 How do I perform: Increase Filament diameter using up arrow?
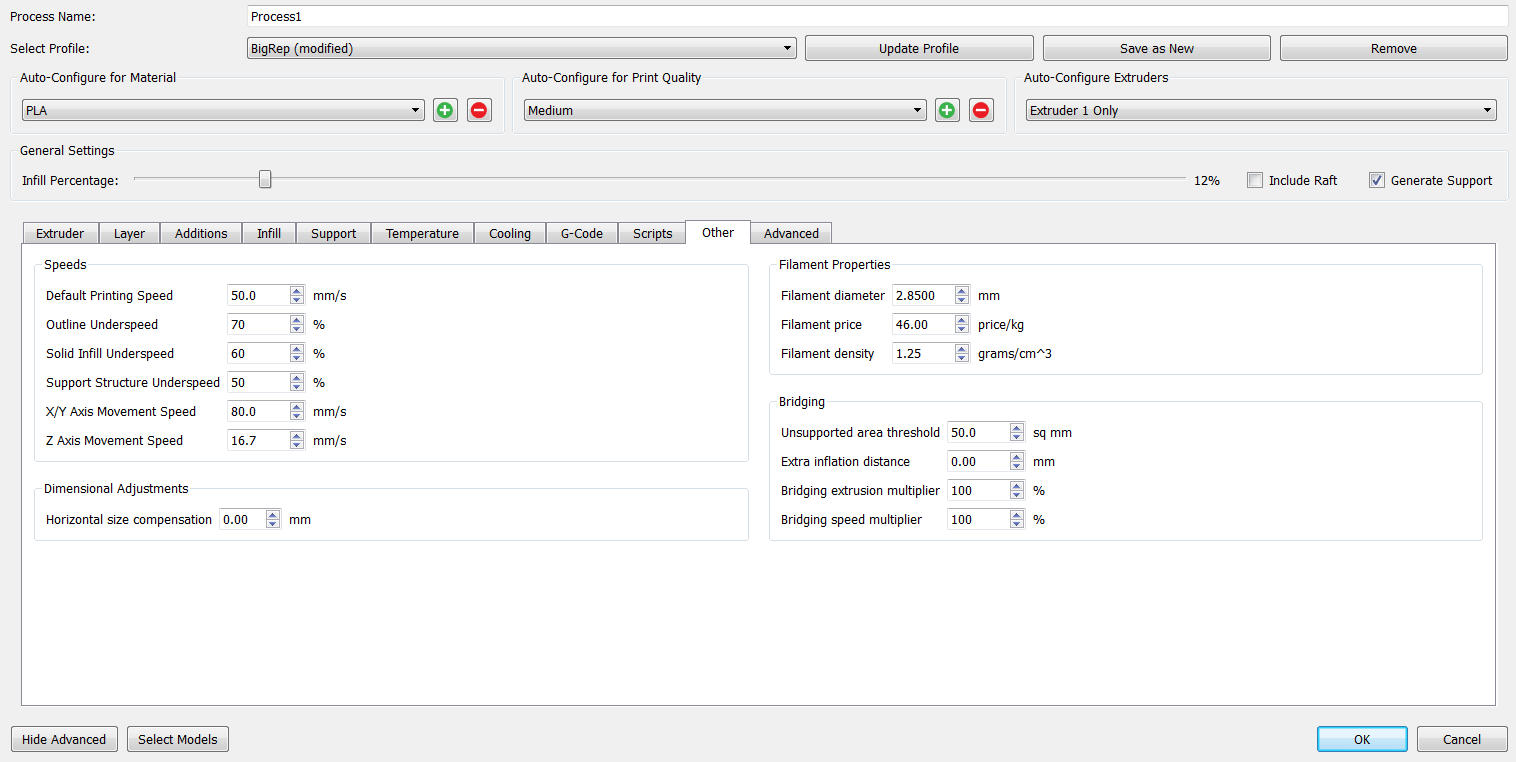962,291
